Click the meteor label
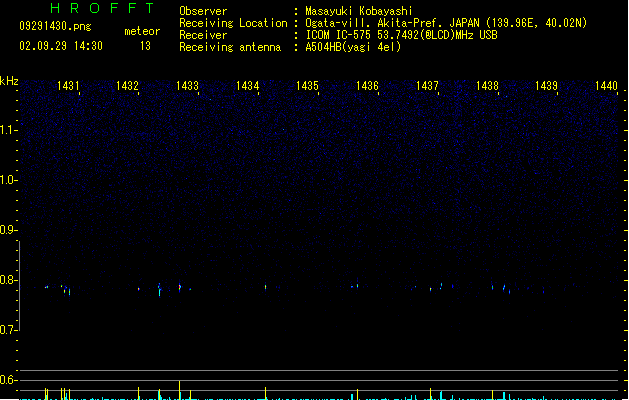Image resolution: width=629 pixels, height=400 pixels. pyautogui.click(x=142, y=31)
